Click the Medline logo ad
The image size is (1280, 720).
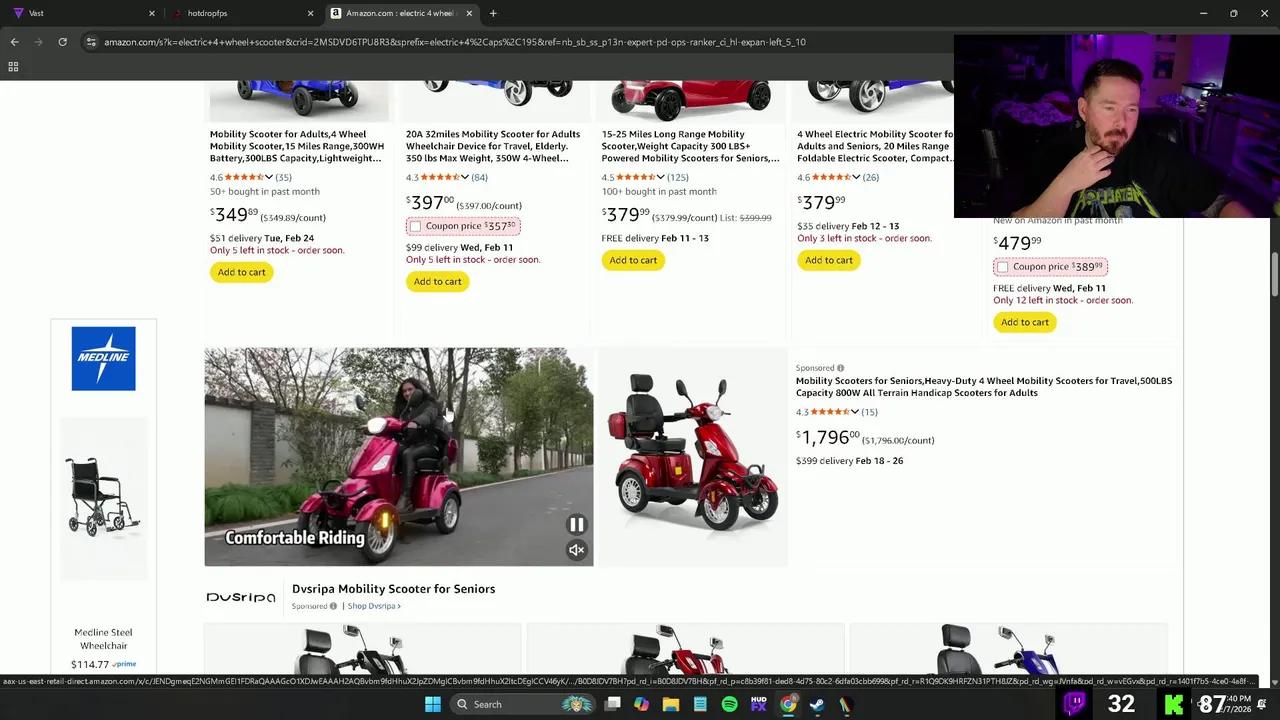(x=103, y=358)
